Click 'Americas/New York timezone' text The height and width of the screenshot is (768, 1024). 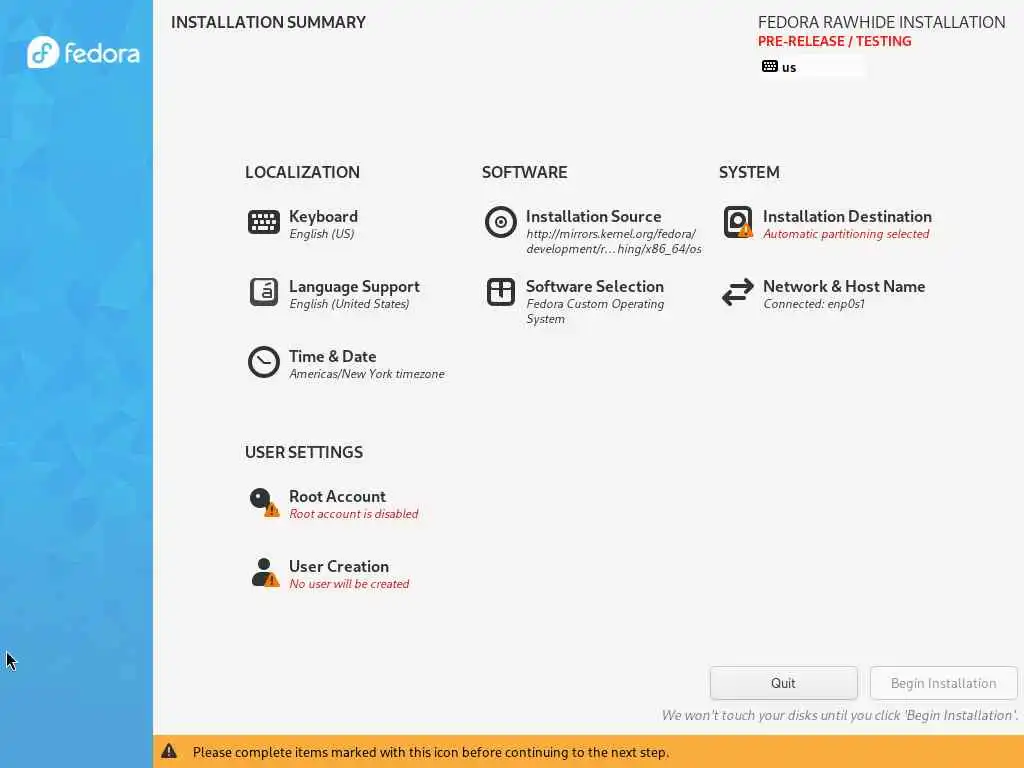(x=367, y=374)
